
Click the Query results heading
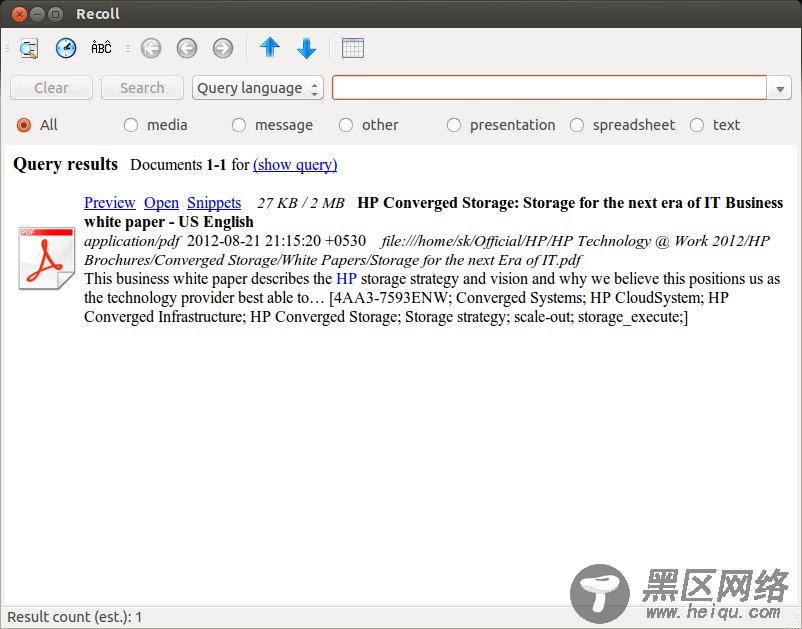(65, 164)
